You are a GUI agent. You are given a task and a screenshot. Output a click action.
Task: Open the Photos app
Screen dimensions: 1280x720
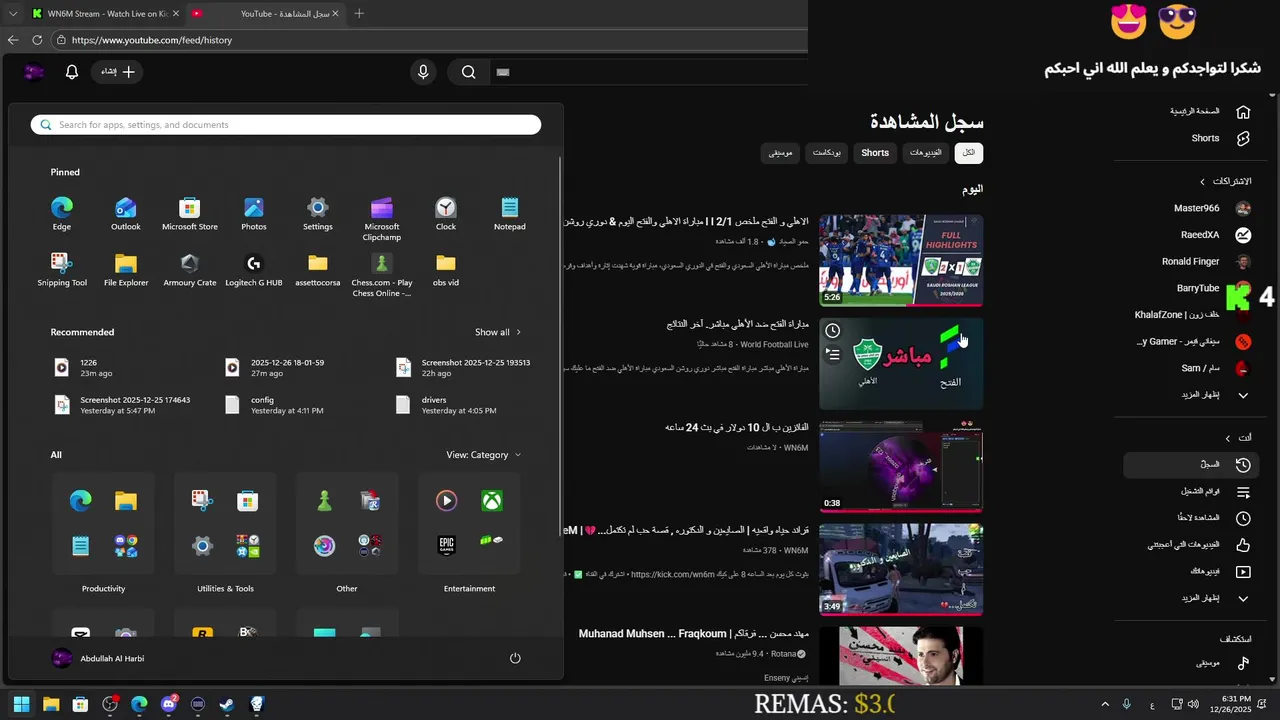coord(254,213)
